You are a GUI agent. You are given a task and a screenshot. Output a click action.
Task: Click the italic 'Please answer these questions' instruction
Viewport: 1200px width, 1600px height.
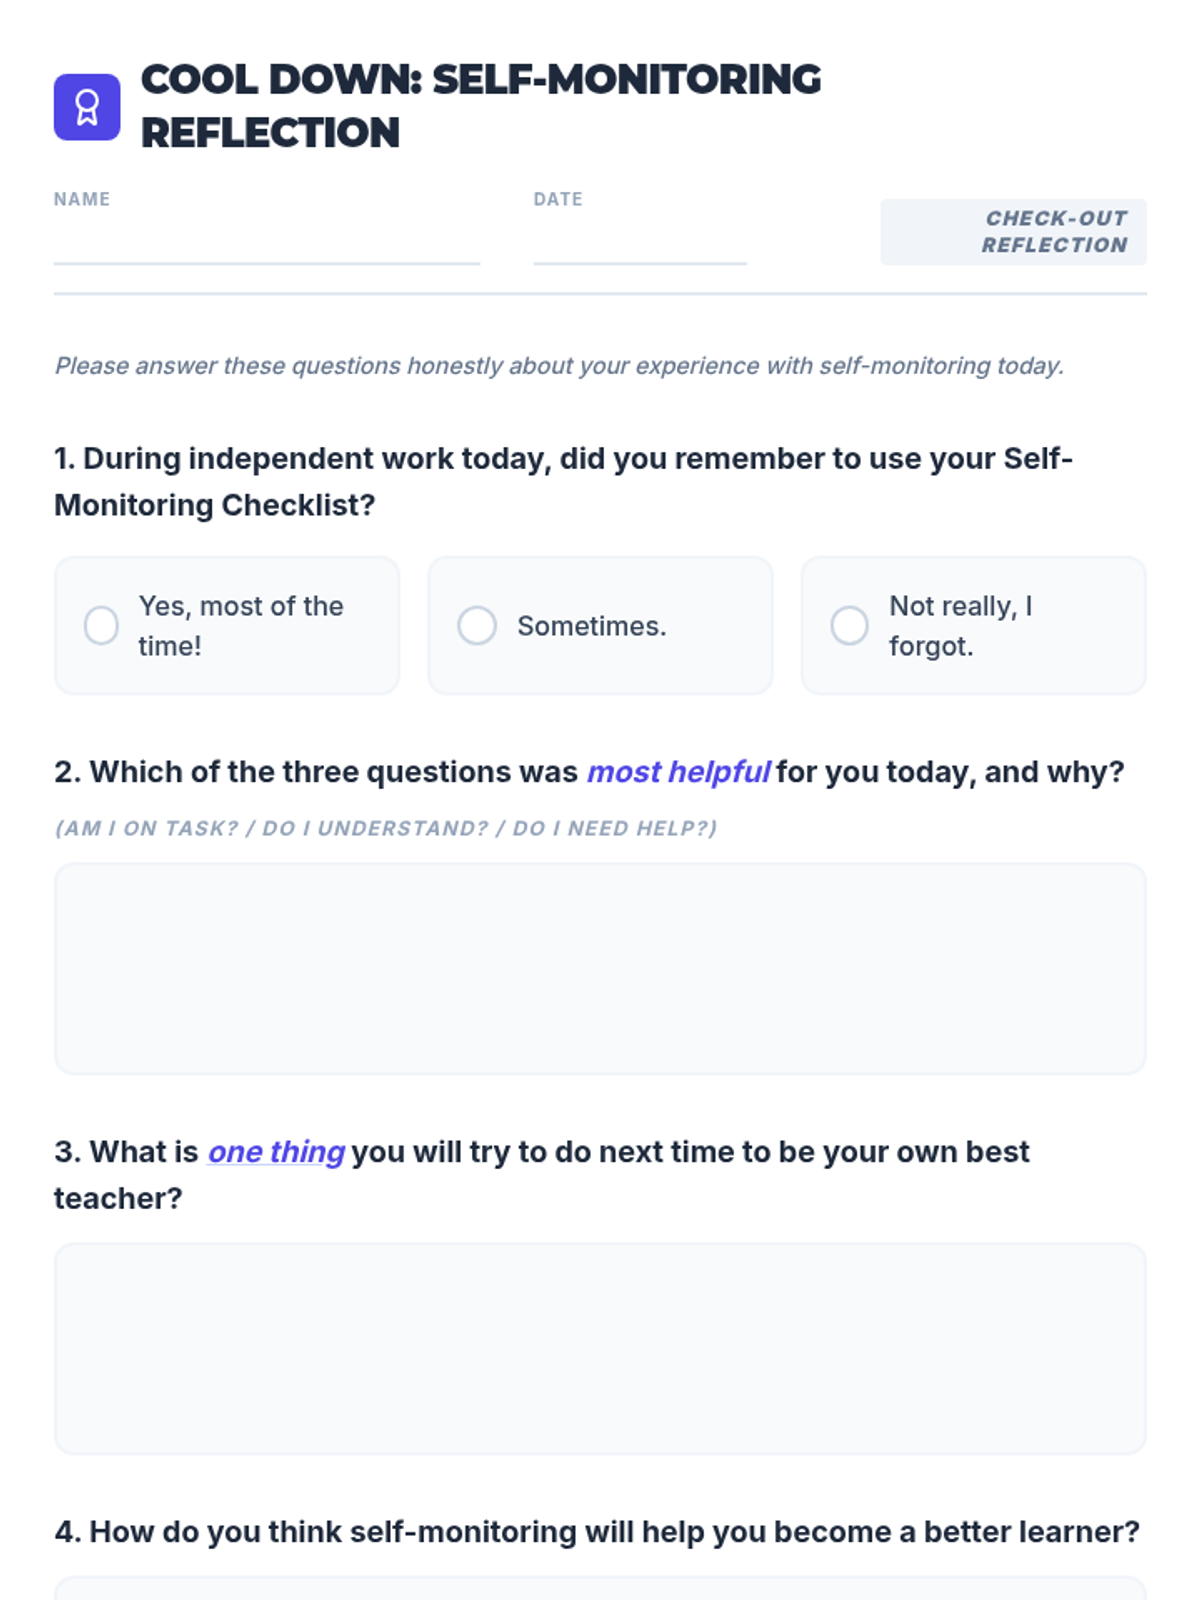click(x=559, y=366)
